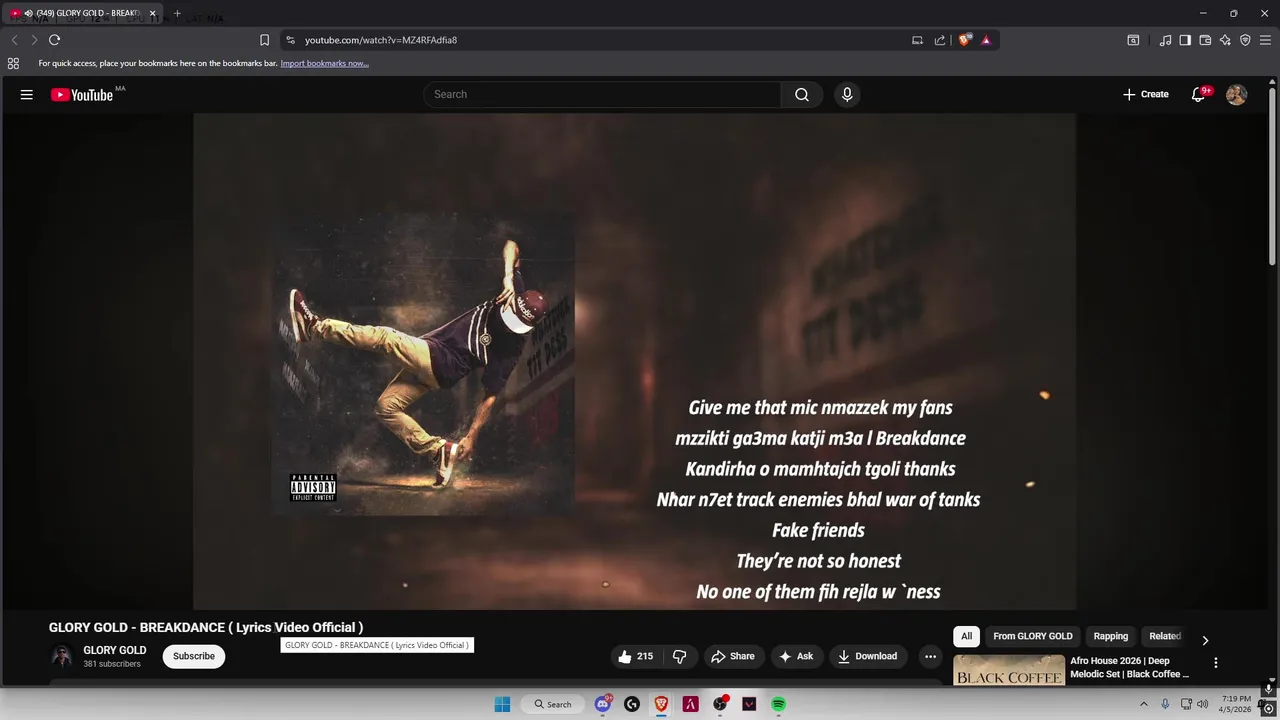
Task: Select the From GLORY GOLD chip
Action: (1033, 636)
